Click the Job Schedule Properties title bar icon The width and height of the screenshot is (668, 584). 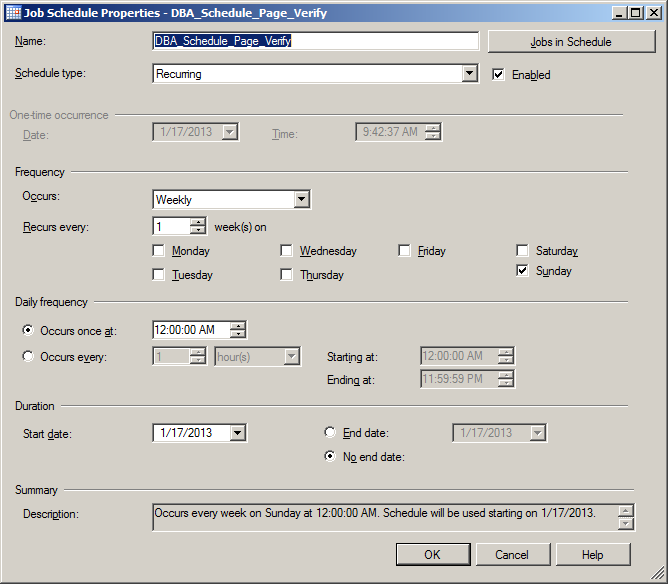(12, 12)
